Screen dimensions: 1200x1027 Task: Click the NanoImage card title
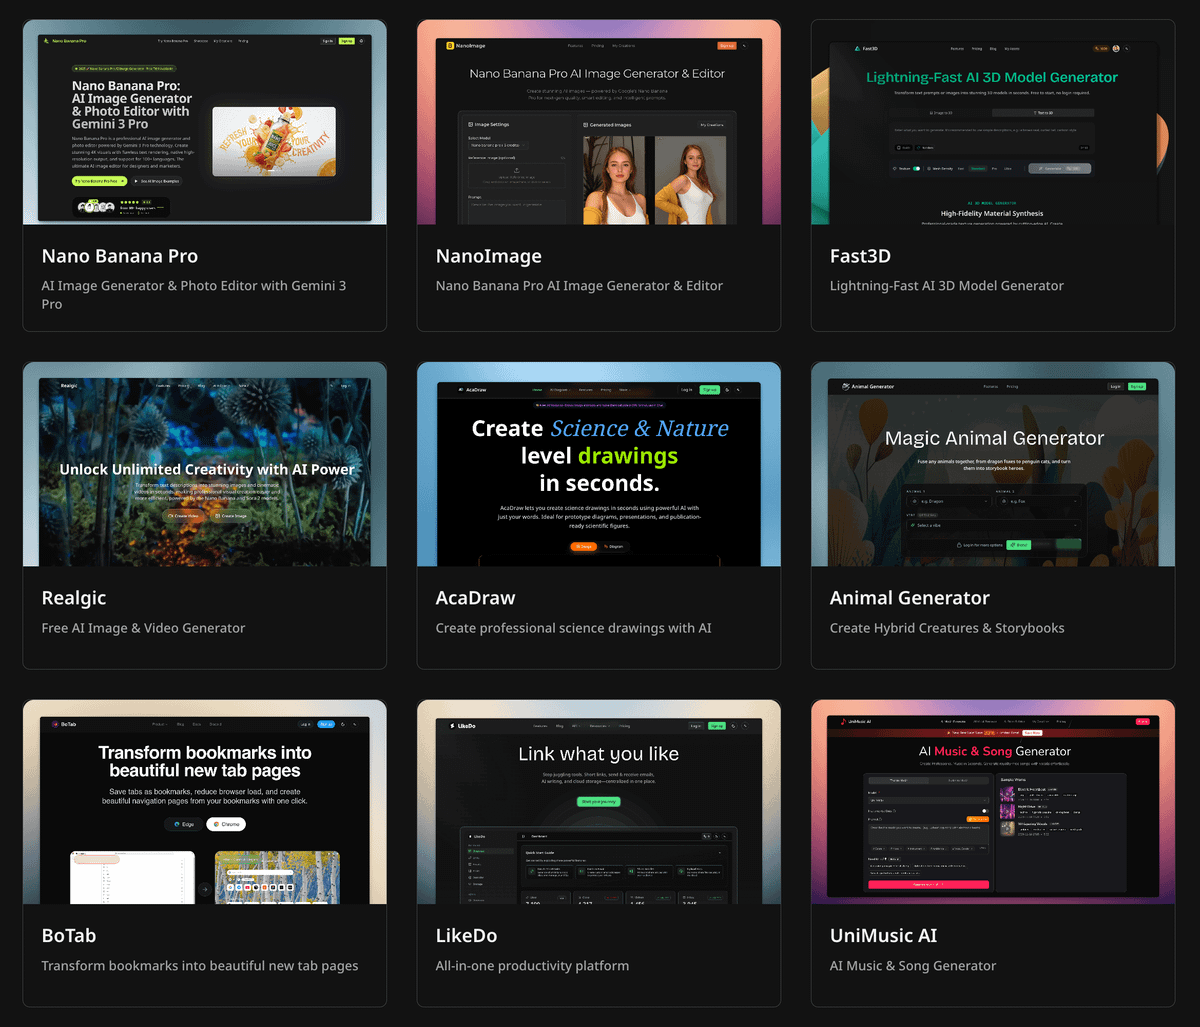click(488, 256)
